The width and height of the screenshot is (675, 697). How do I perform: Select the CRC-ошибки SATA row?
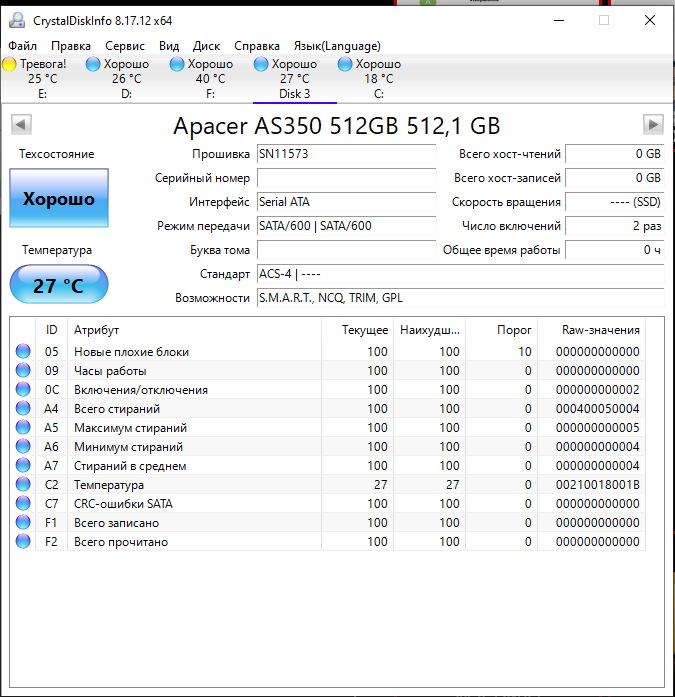(x=328, y=504)
